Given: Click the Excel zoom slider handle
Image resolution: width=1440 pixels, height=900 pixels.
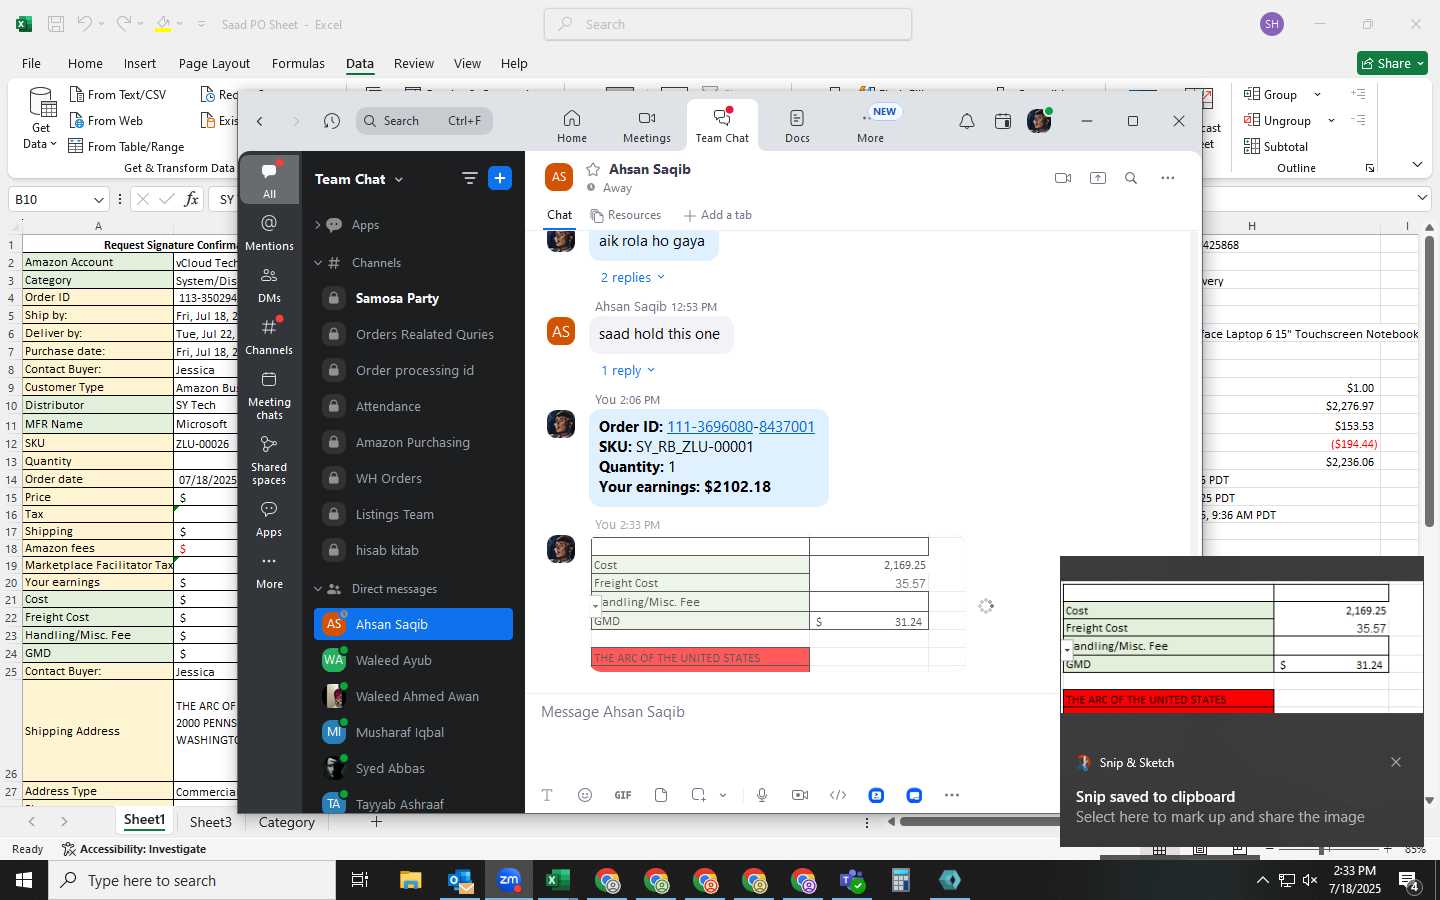Looking at the screenshot, I should (1321, 849).
